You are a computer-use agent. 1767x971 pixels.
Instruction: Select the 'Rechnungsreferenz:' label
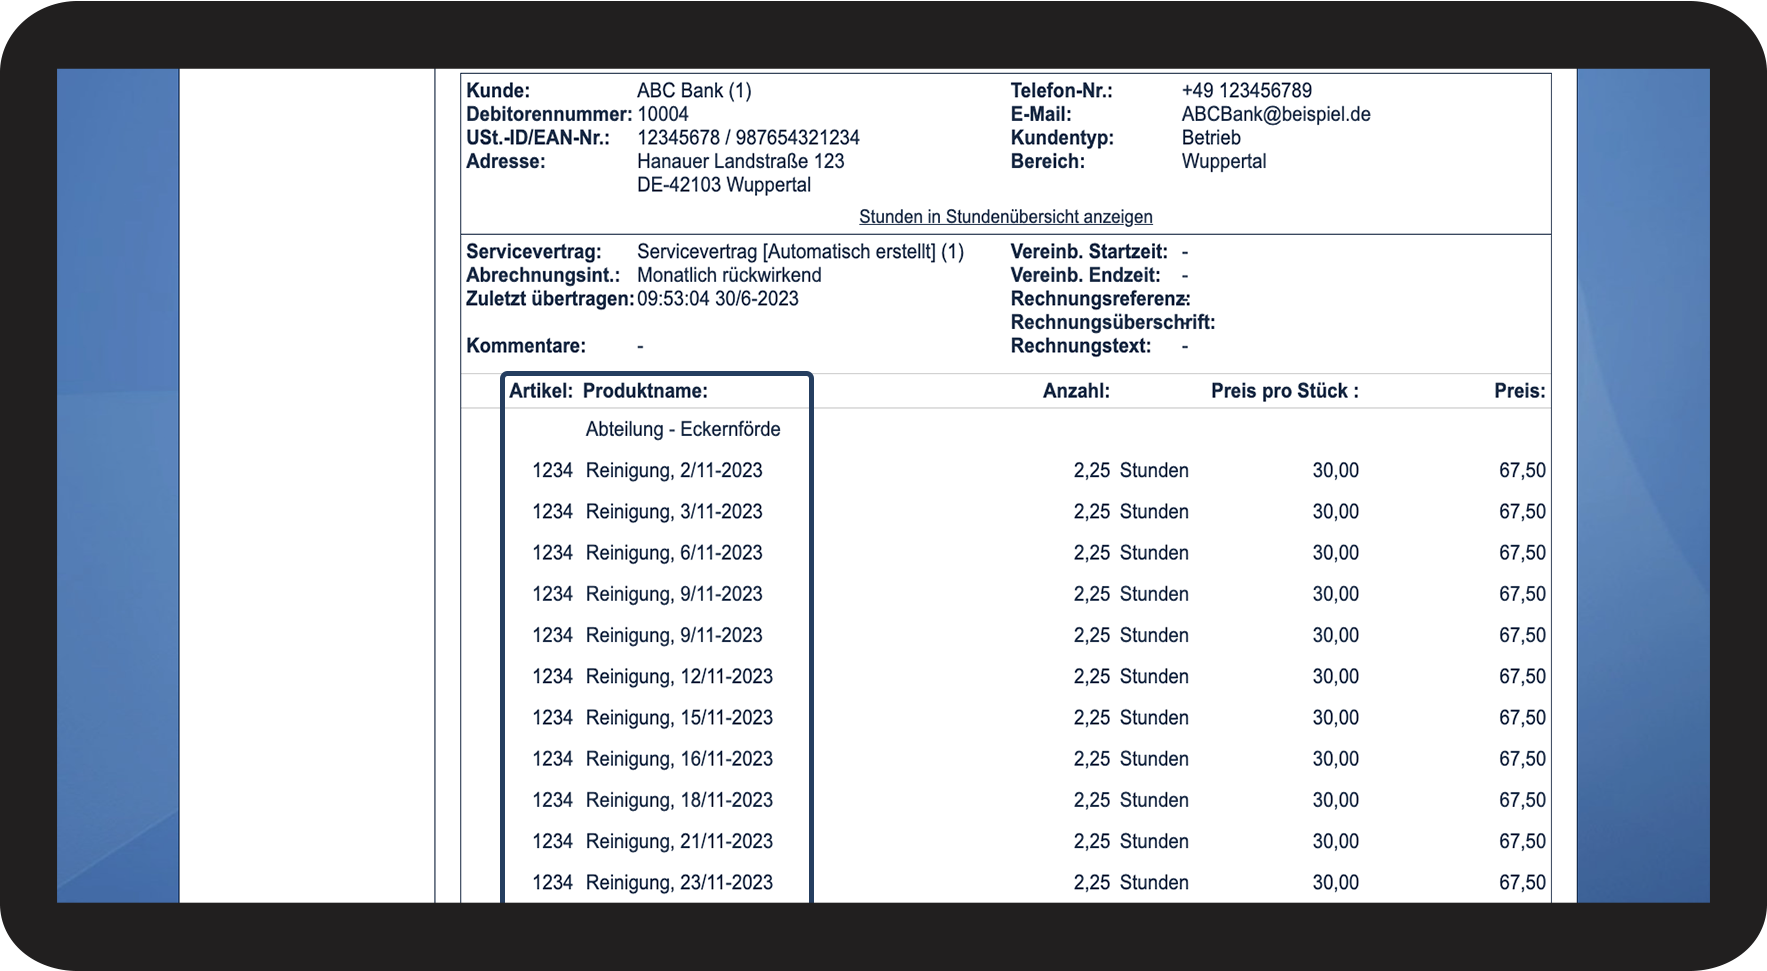[1100, 299]
